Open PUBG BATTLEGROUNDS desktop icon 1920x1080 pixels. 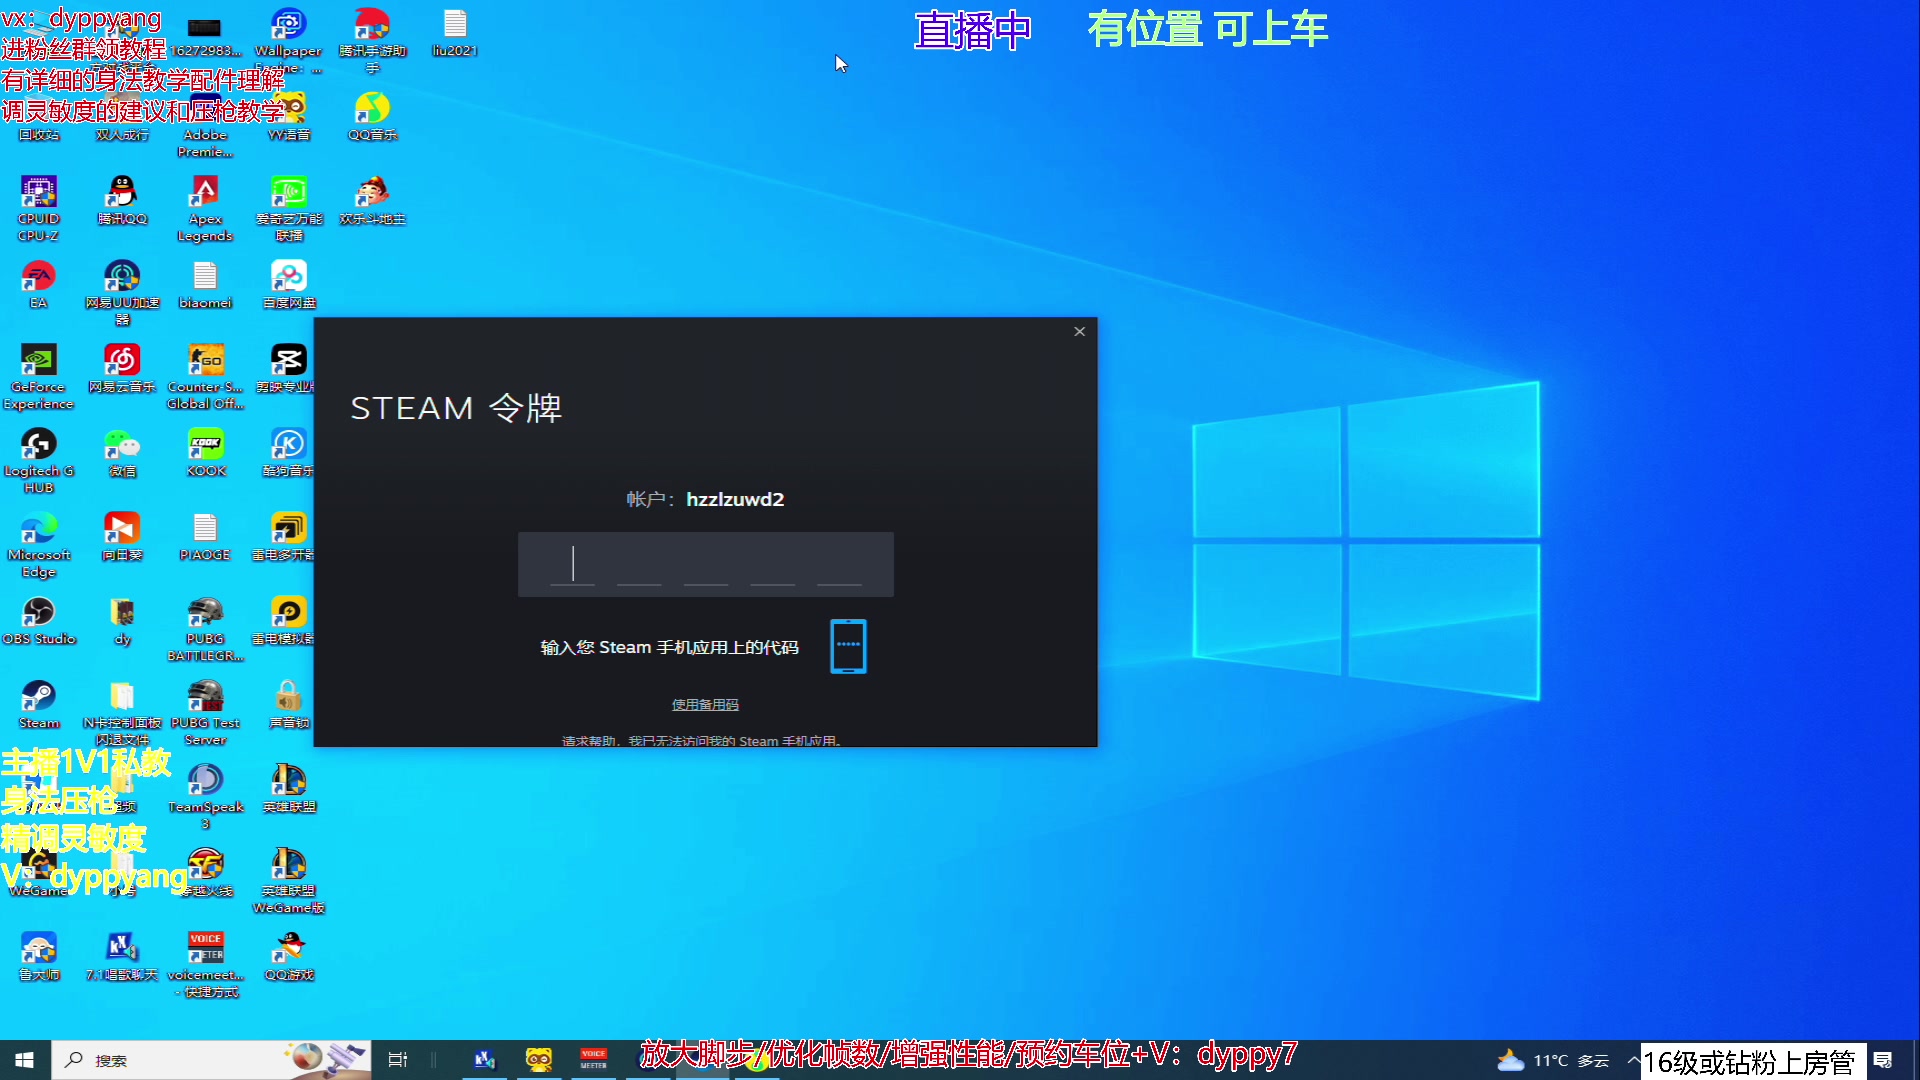click(x=205, y=628)
